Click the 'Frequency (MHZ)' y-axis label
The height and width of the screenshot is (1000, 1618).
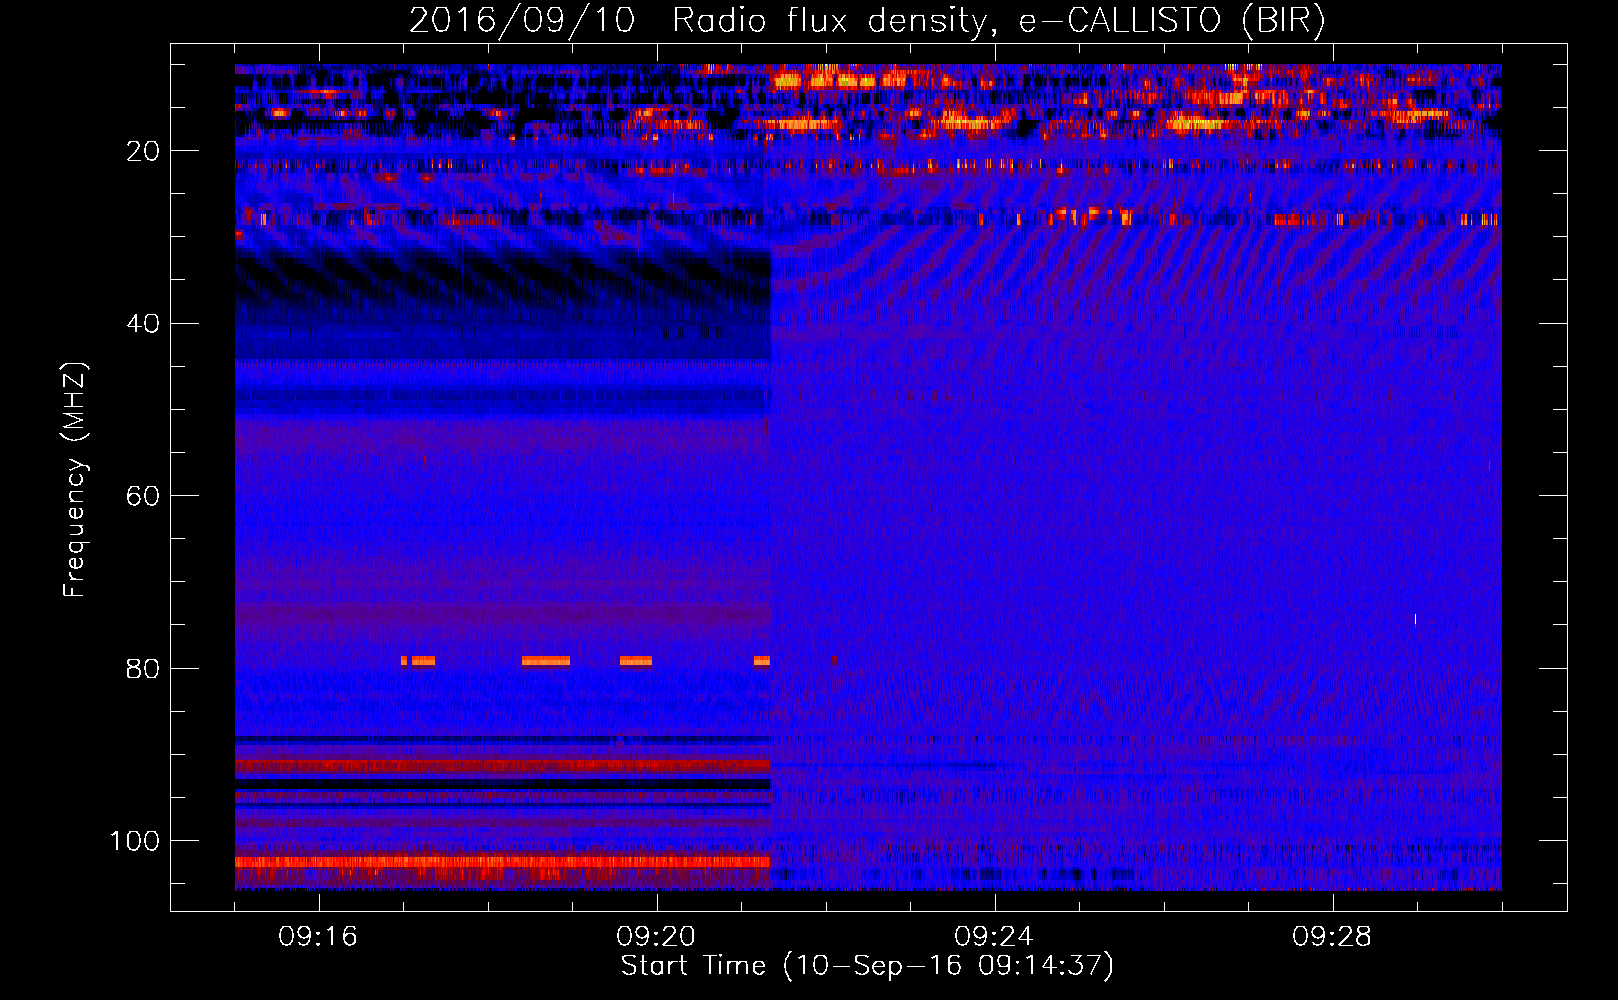coord(75,479)
